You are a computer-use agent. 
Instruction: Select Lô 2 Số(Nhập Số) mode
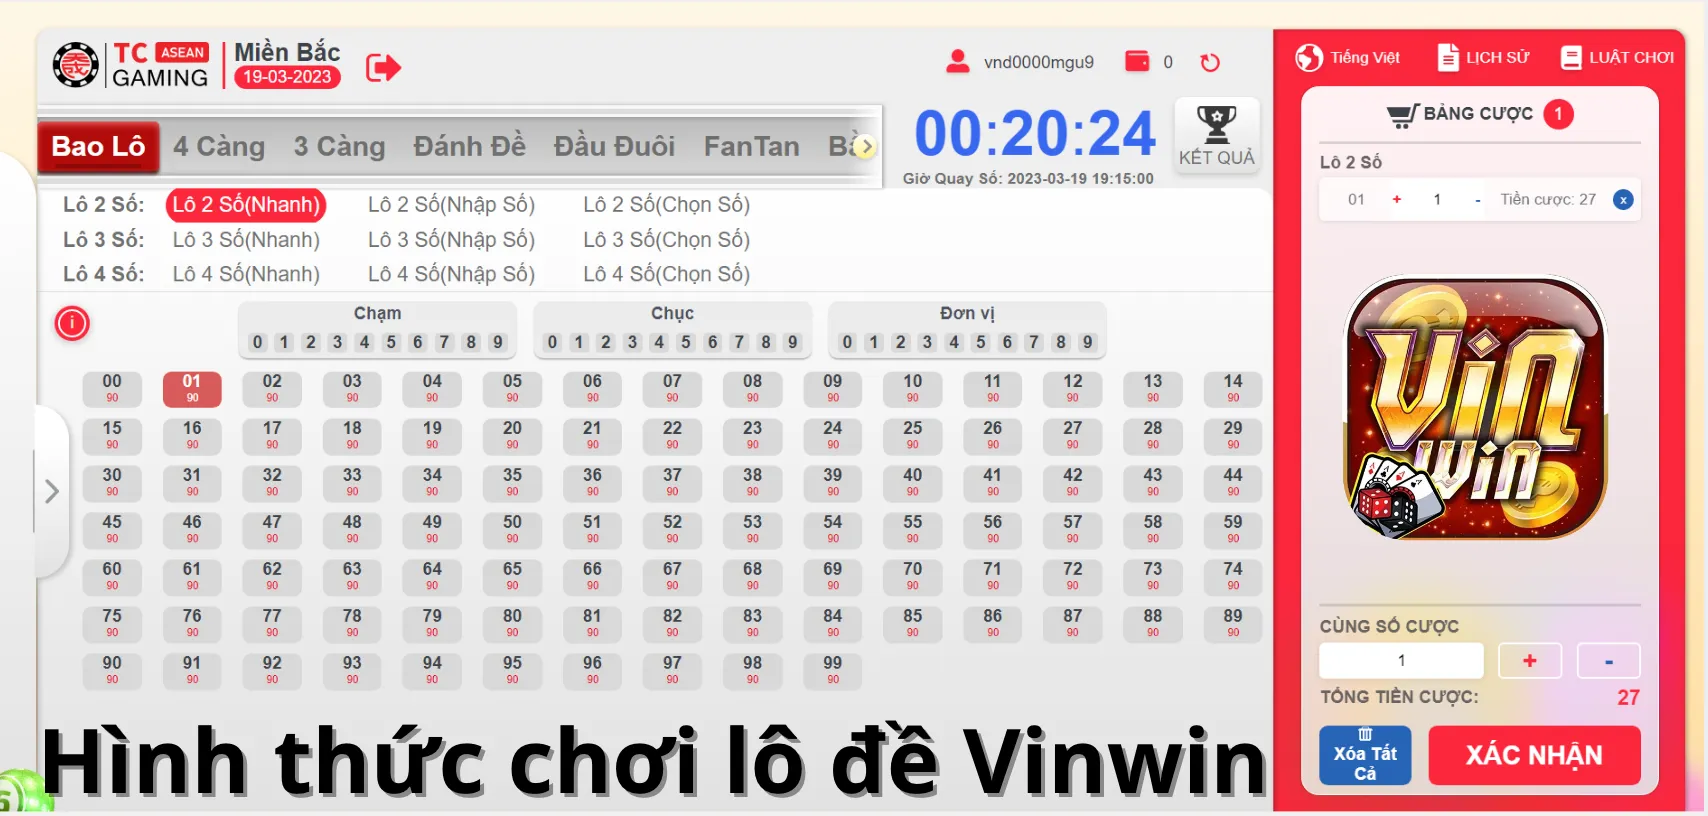(451, 205)
